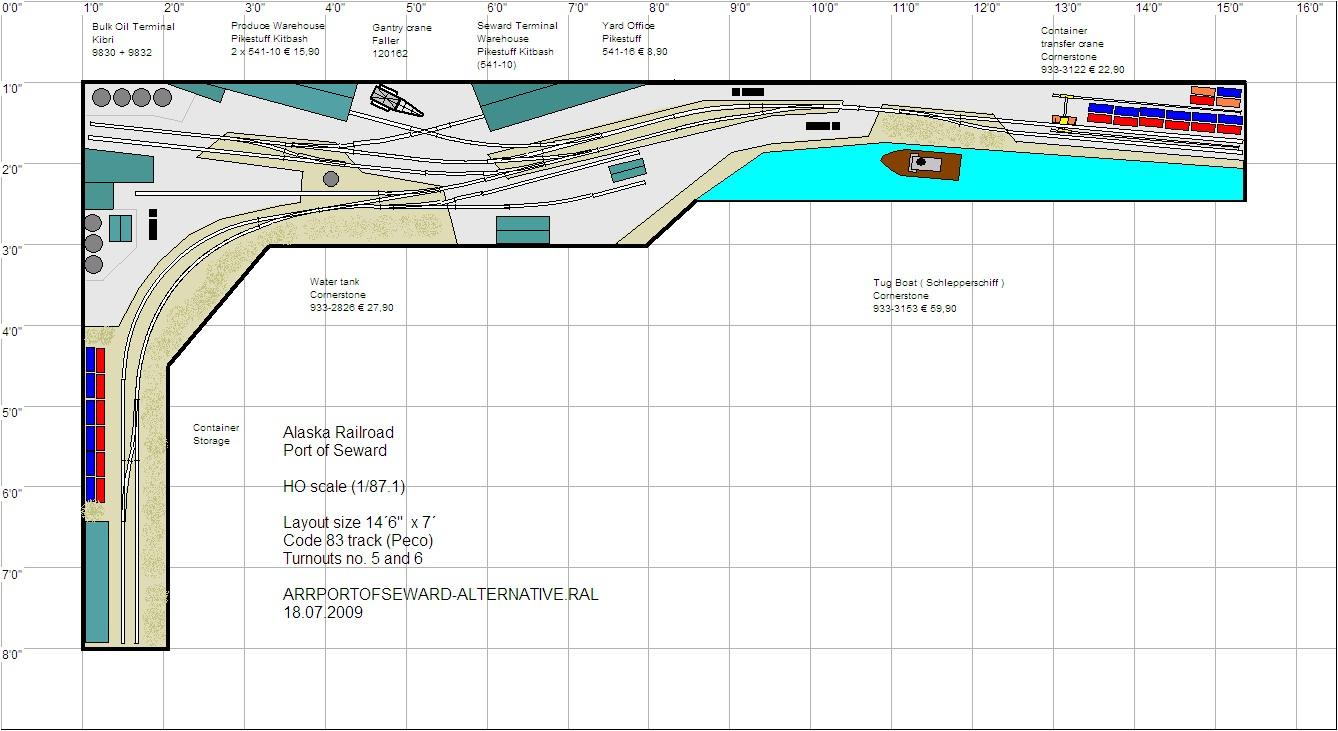The image size is (1338, 731).
Task: Click the "Produce Warehouse" label text
Action: click(277, 26)
